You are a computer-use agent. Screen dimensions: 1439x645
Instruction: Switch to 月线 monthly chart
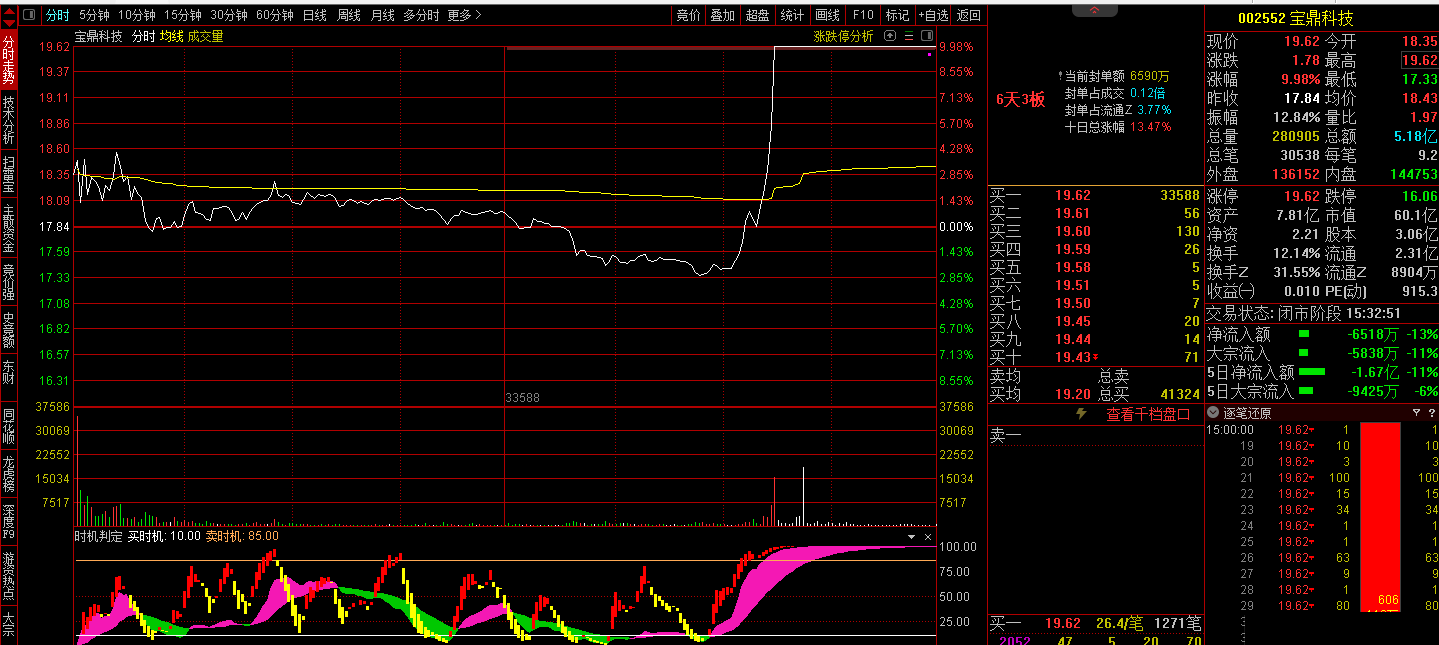382,15
